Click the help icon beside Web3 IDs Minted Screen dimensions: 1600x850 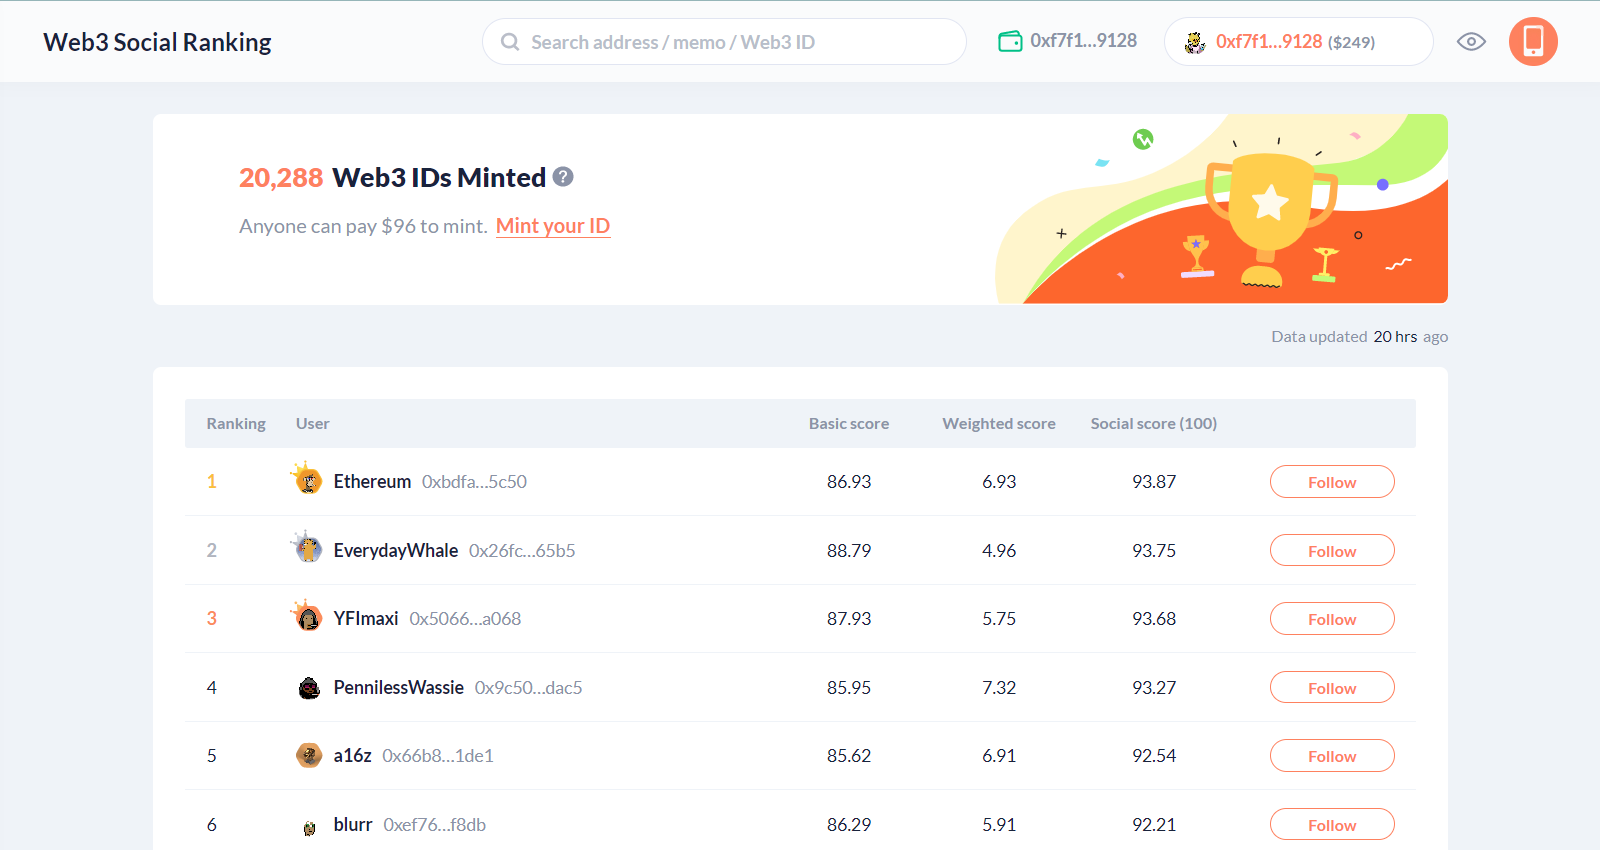tap(563, 177)
